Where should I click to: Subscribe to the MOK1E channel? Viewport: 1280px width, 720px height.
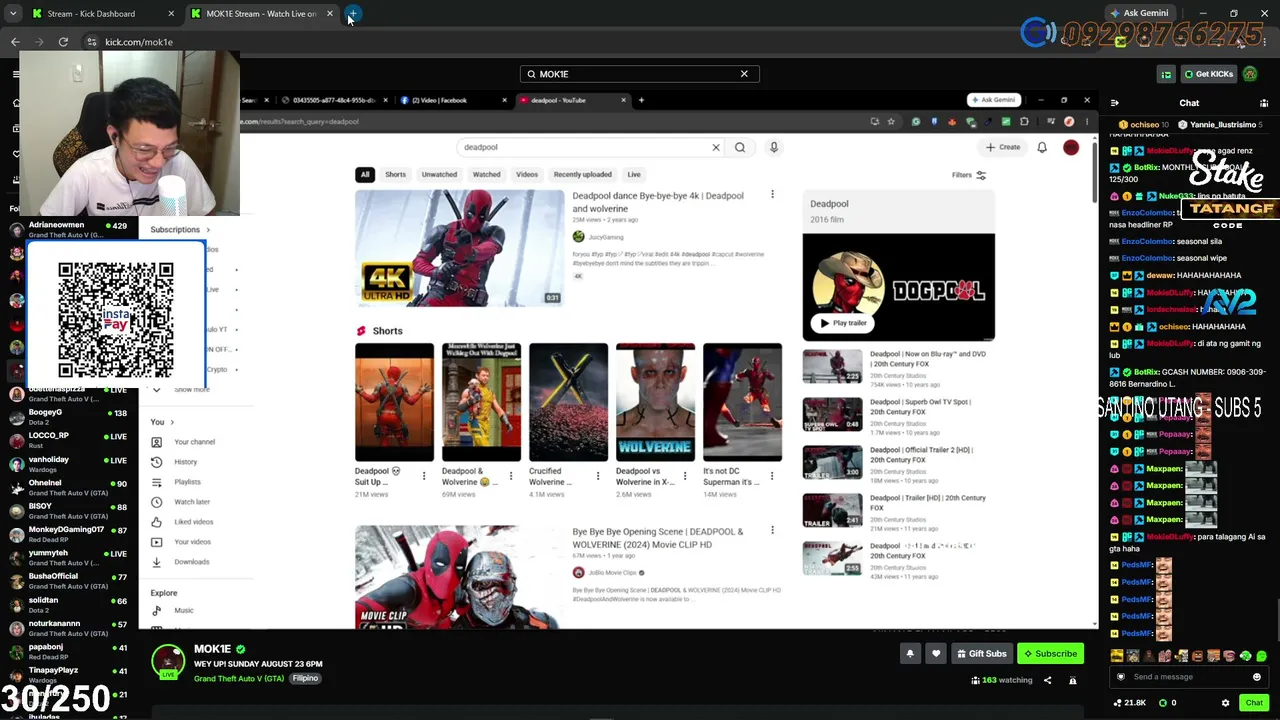pos(1050,653)
